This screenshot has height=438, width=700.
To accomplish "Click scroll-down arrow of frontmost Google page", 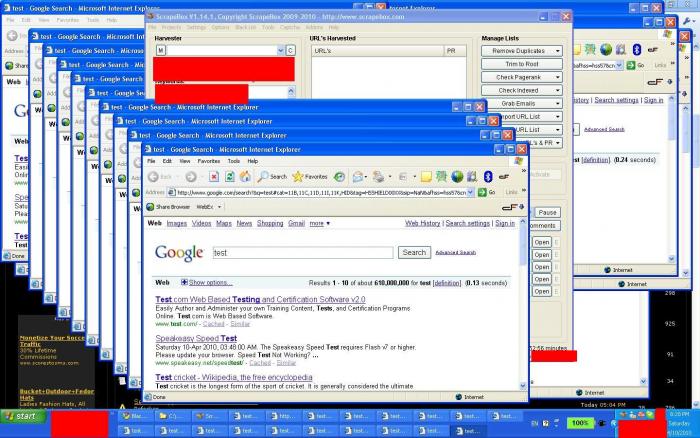I will pyautogui.click(x=523, y=386).
